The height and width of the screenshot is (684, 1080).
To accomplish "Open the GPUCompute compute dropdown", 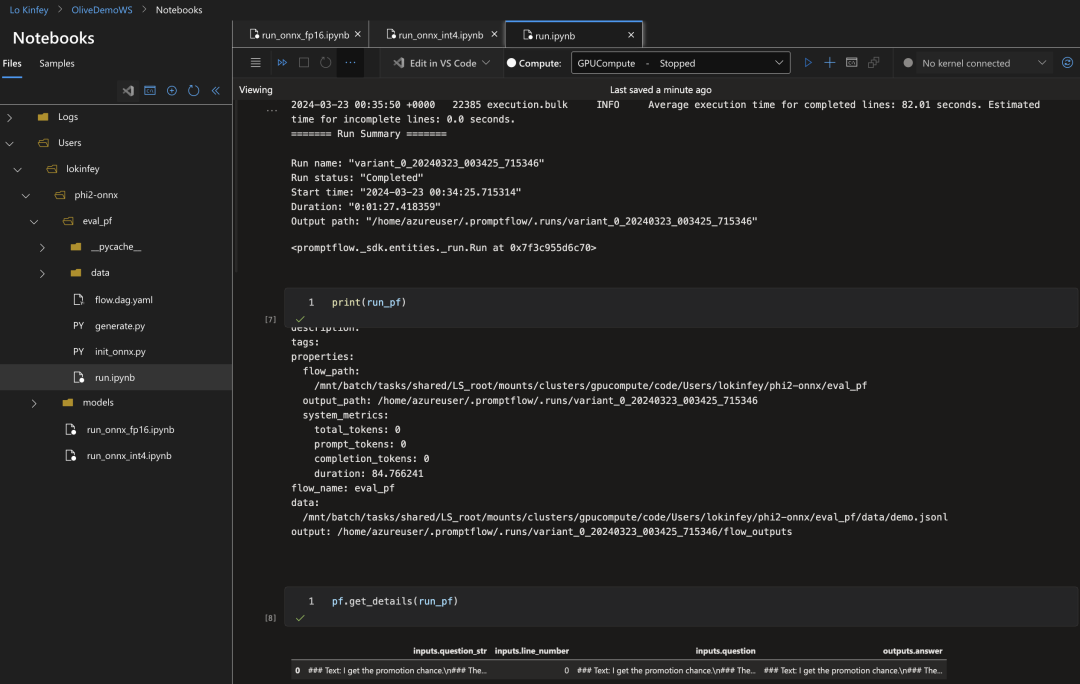I will [681, 63].
